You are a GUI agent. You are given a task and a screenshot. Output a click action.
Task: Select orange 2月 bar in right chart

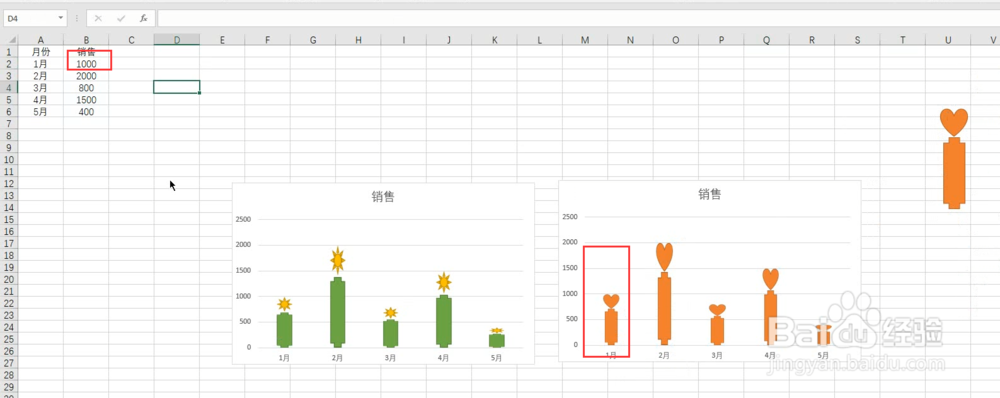pyautogui.click(x=664, y=308)
